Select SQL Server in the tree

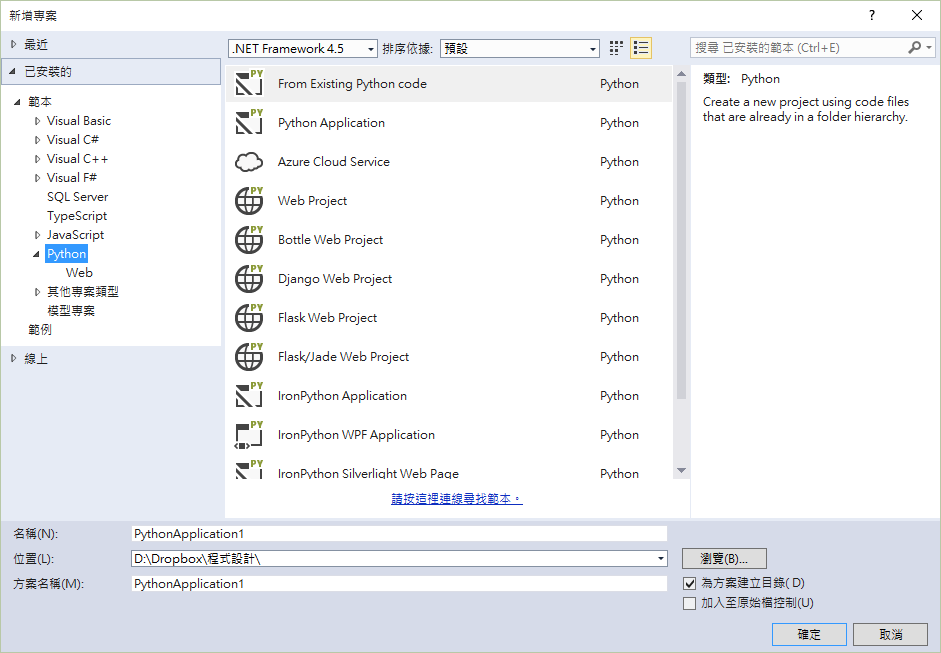pyautogui.click(x=77, y=197)
